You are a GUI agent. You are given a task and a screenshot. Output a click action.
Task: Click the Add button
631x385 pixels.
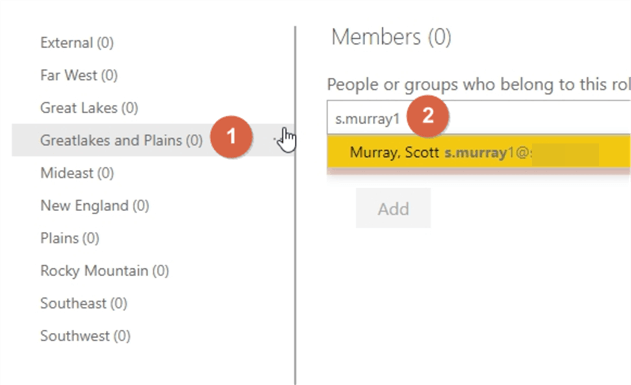point(393,208)
